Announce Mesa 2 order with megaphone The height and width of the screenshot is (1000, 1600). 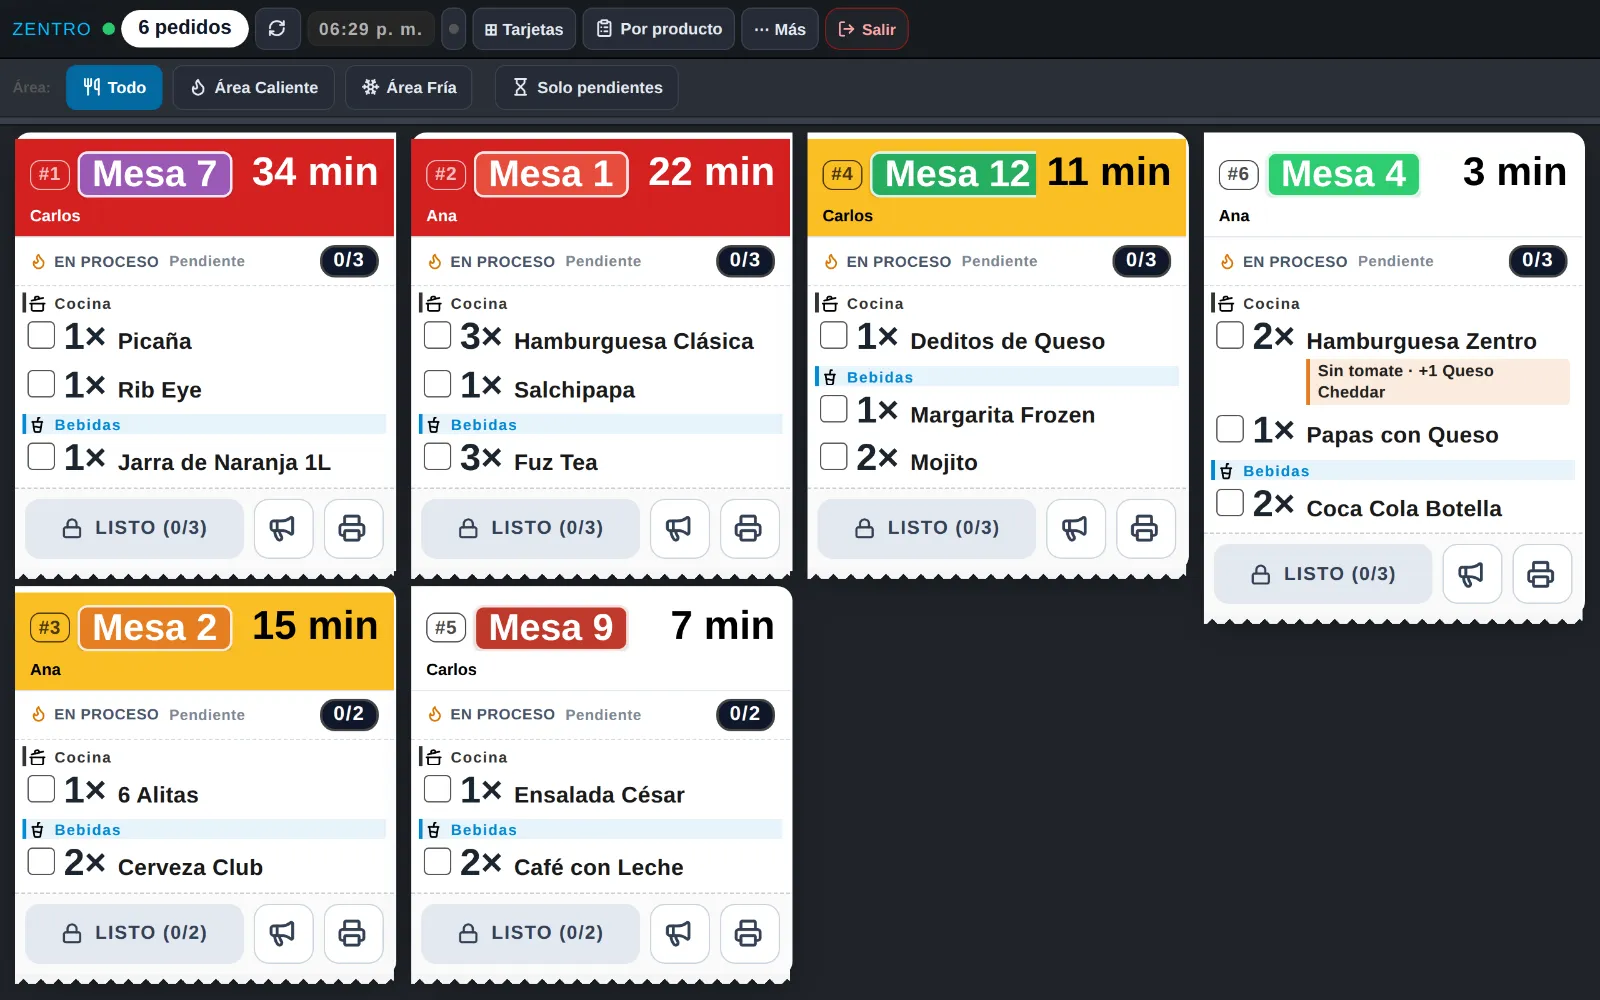click(283, 933)
